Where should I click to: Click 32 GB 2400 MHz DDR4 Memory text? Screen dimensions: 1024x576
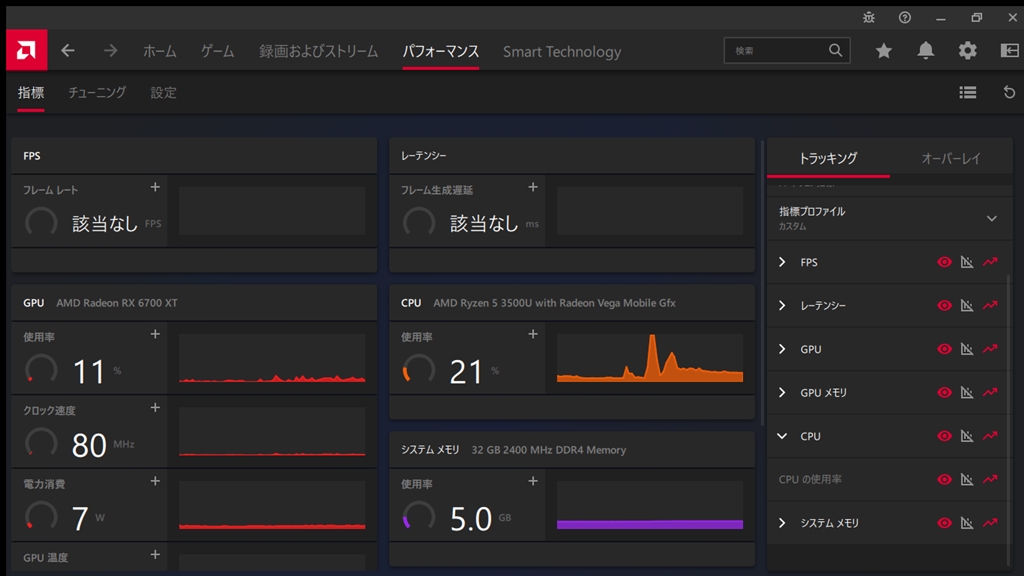click(549, 450)
